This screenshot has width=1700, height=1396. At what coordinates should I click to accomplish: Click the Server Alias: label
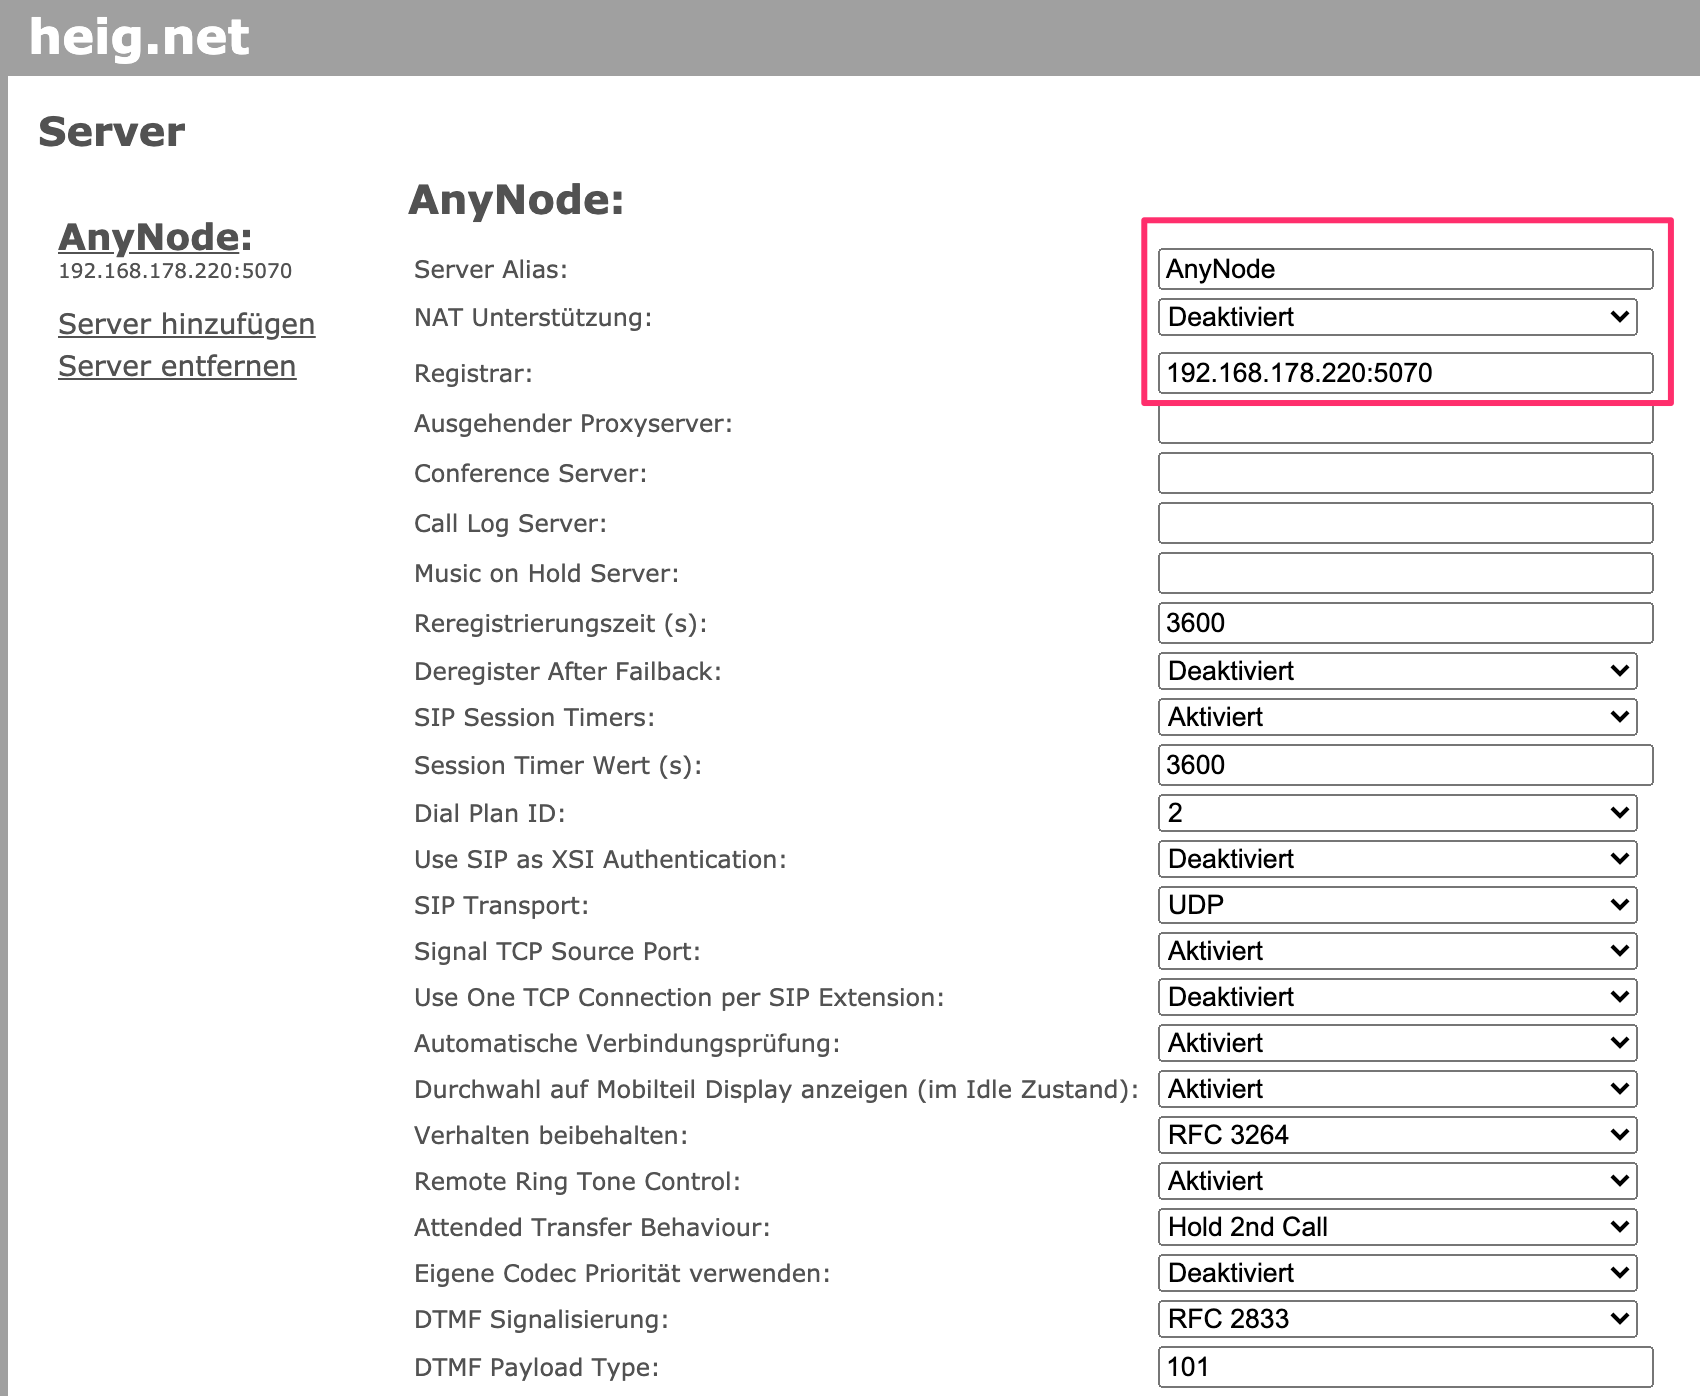491,269
